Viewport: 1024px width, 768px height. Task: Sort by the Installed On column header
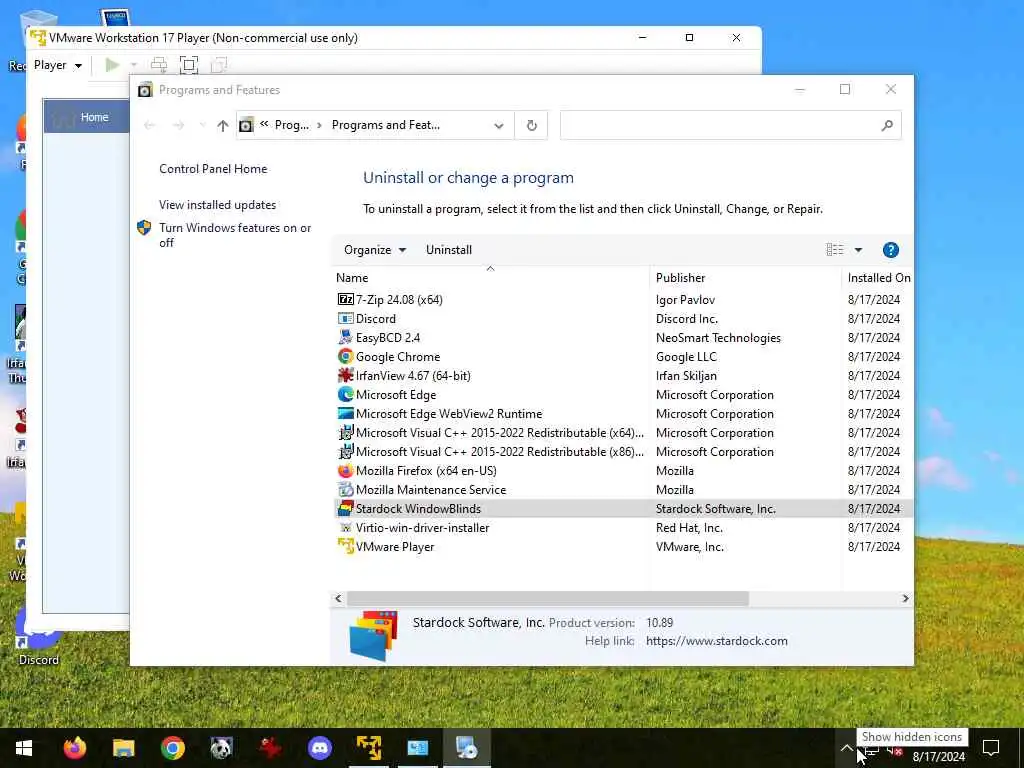tap(878, 278)
